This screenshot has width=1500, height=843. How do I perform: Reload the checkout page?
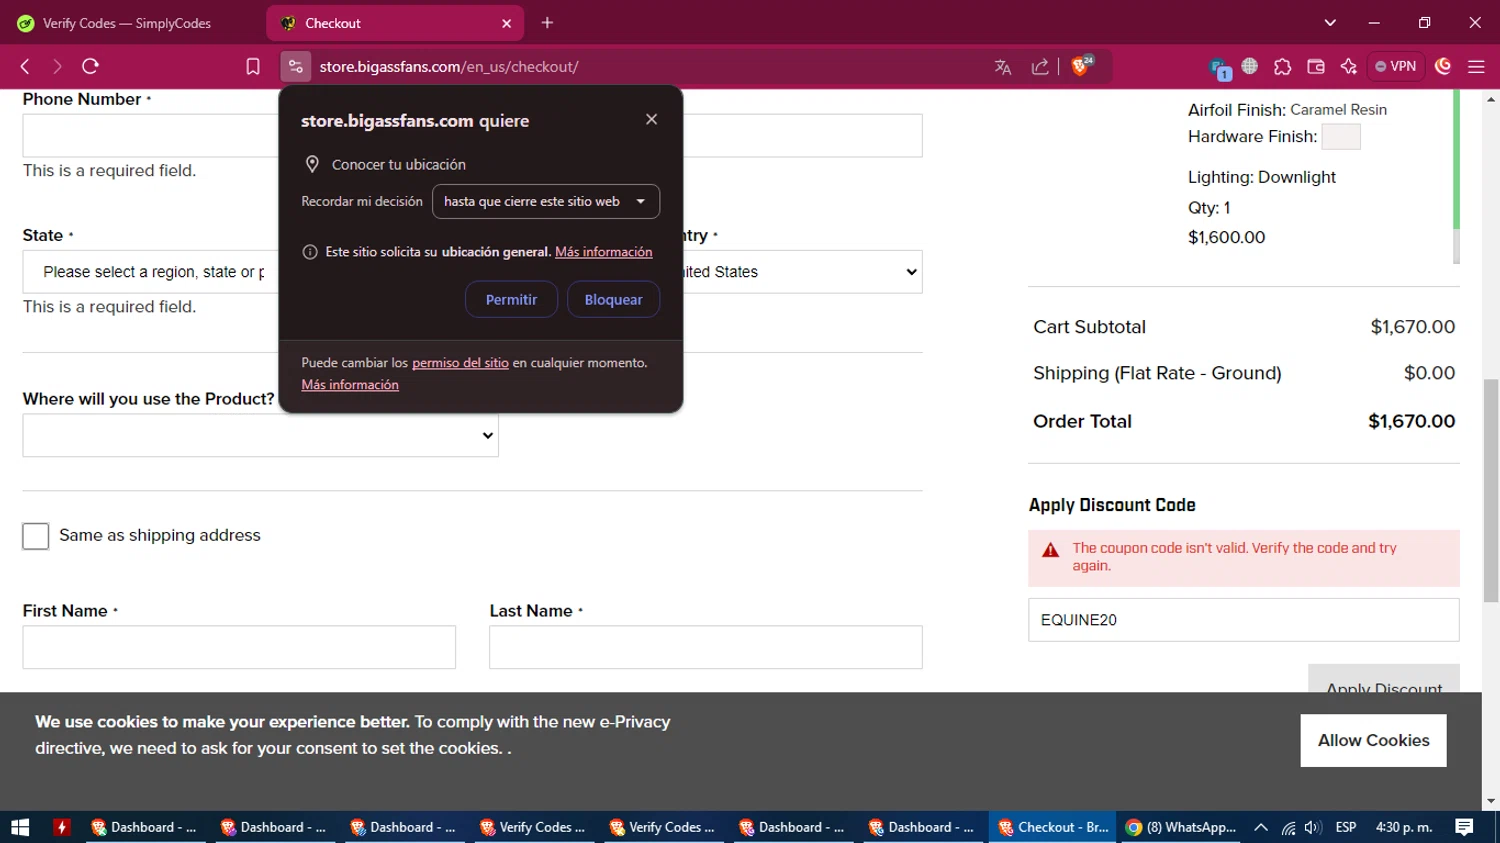click(90, 66)
